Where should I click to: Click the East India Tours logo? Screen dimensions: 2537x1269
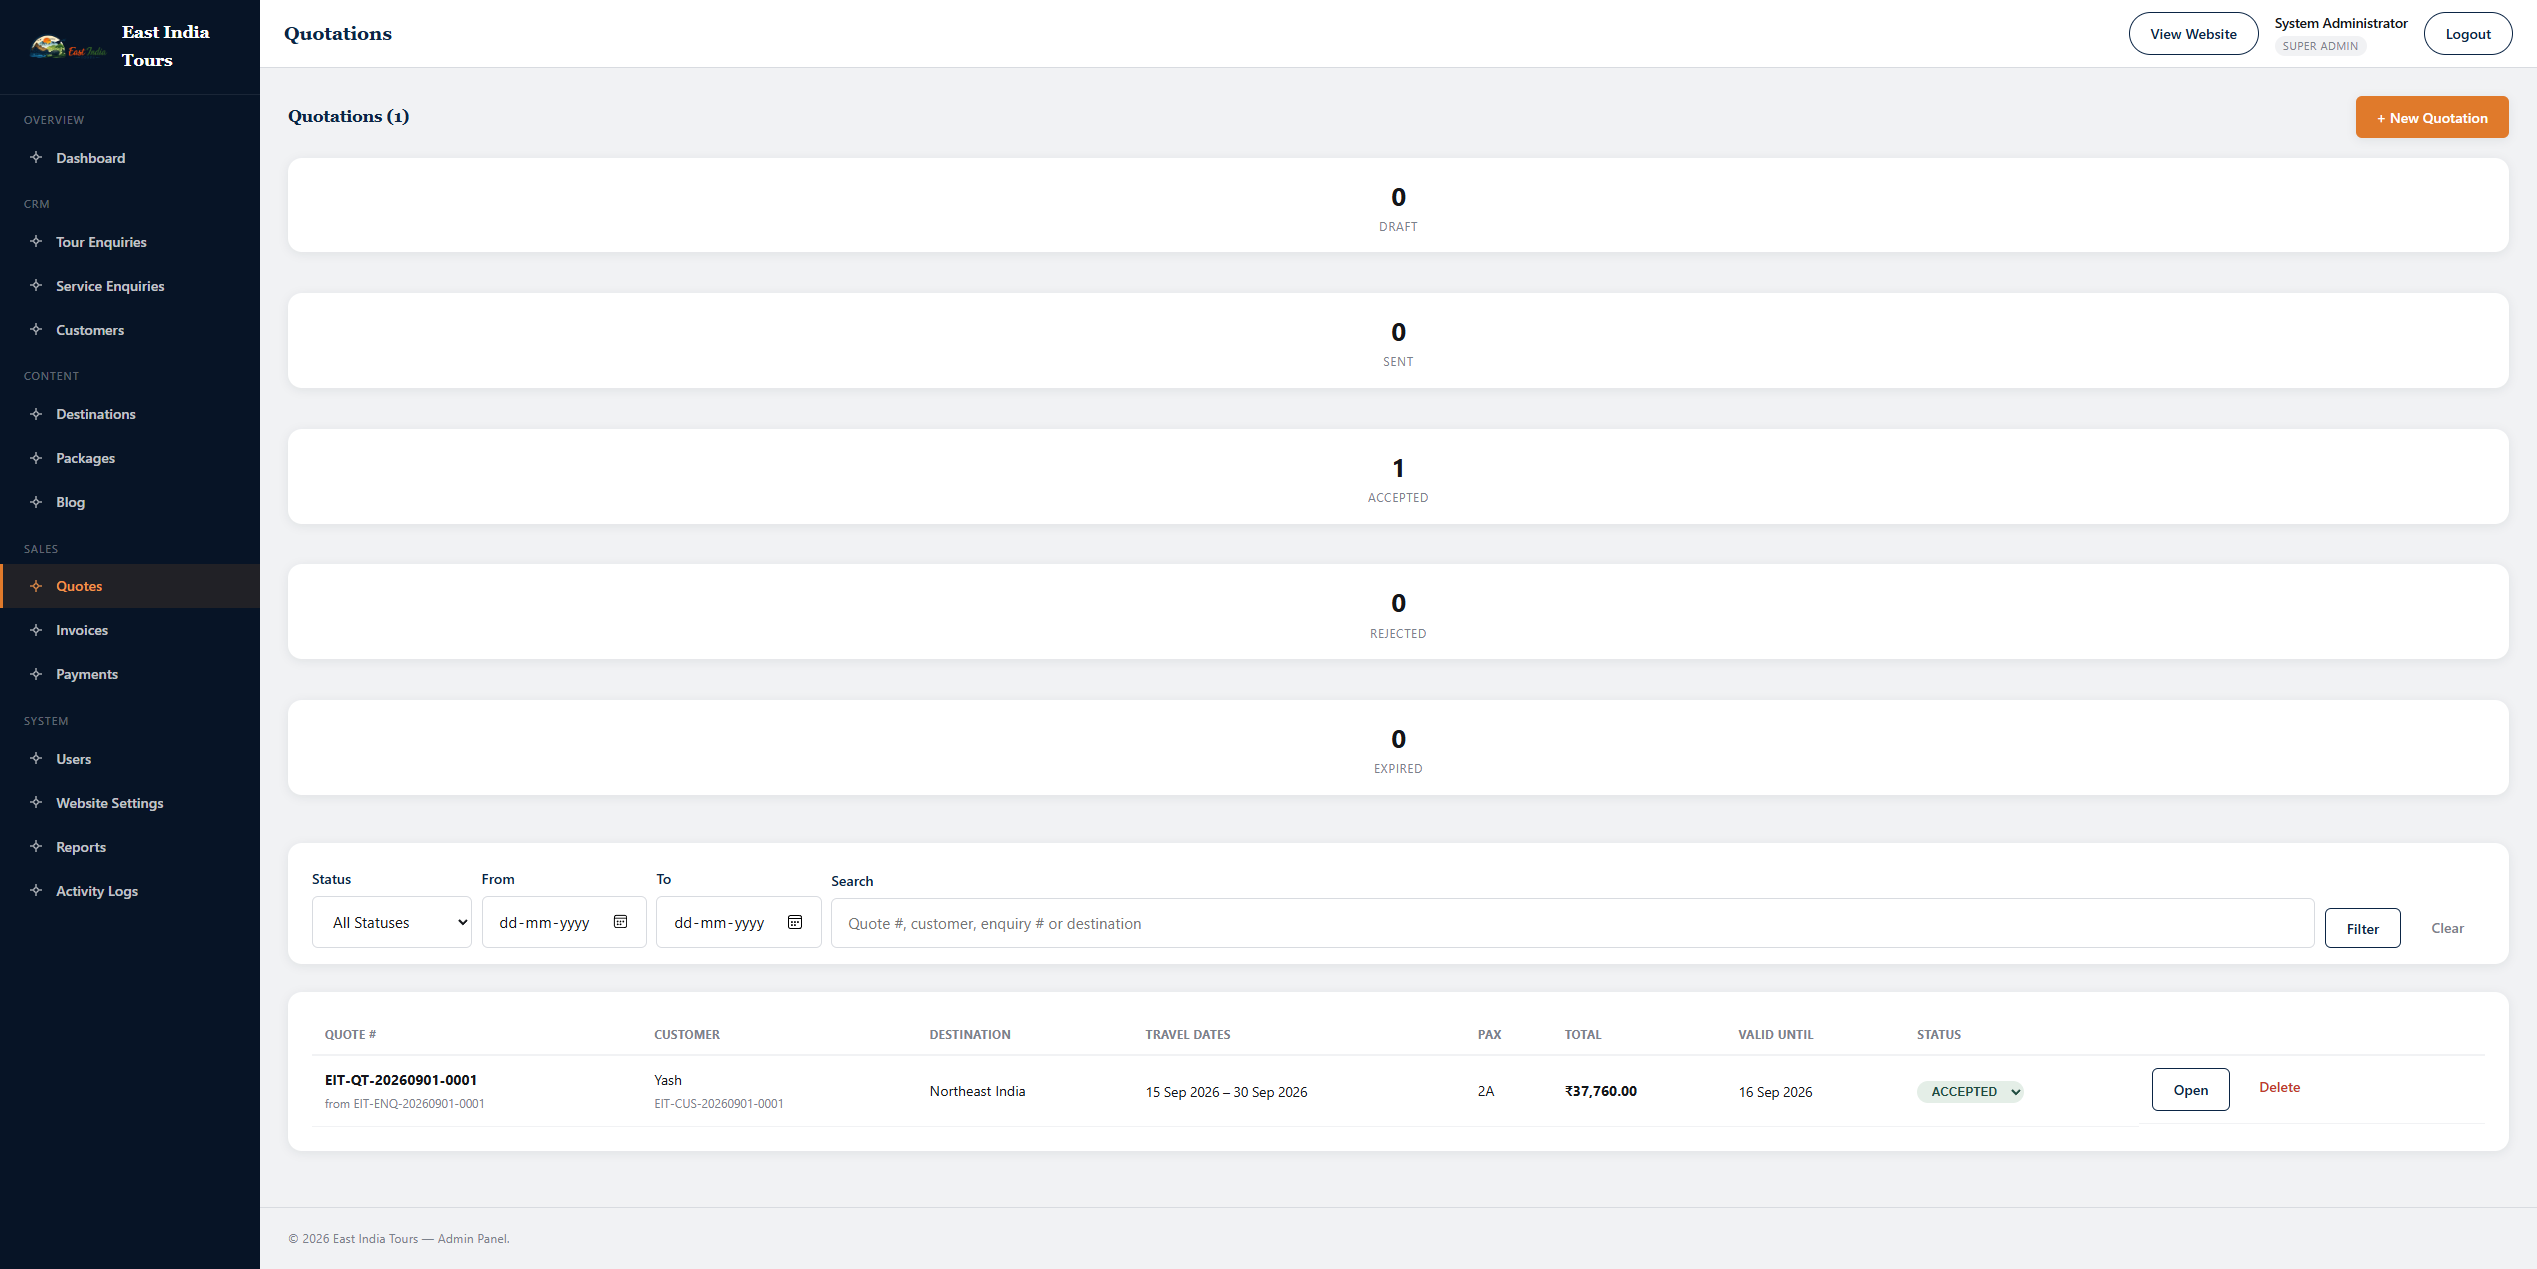point(68,47)
